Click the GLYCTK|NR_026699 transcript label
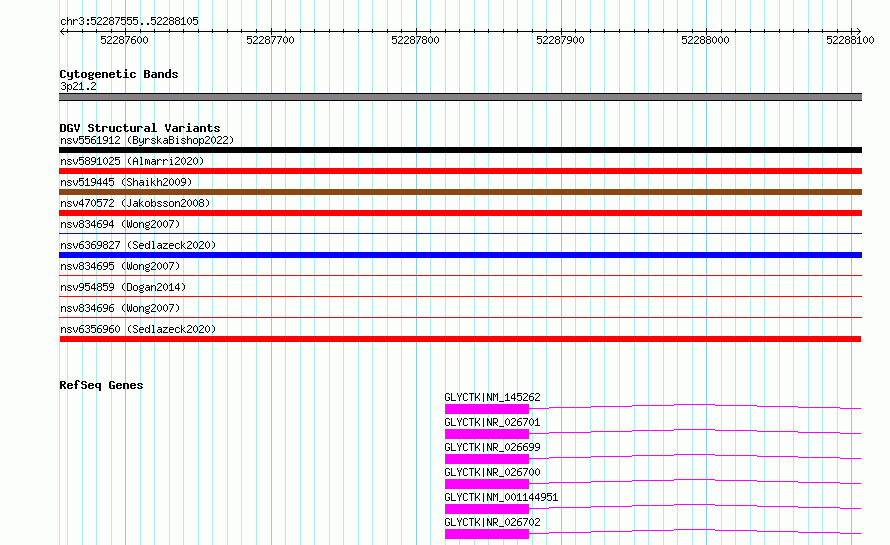The image size is (890, 545). [492, 447]
